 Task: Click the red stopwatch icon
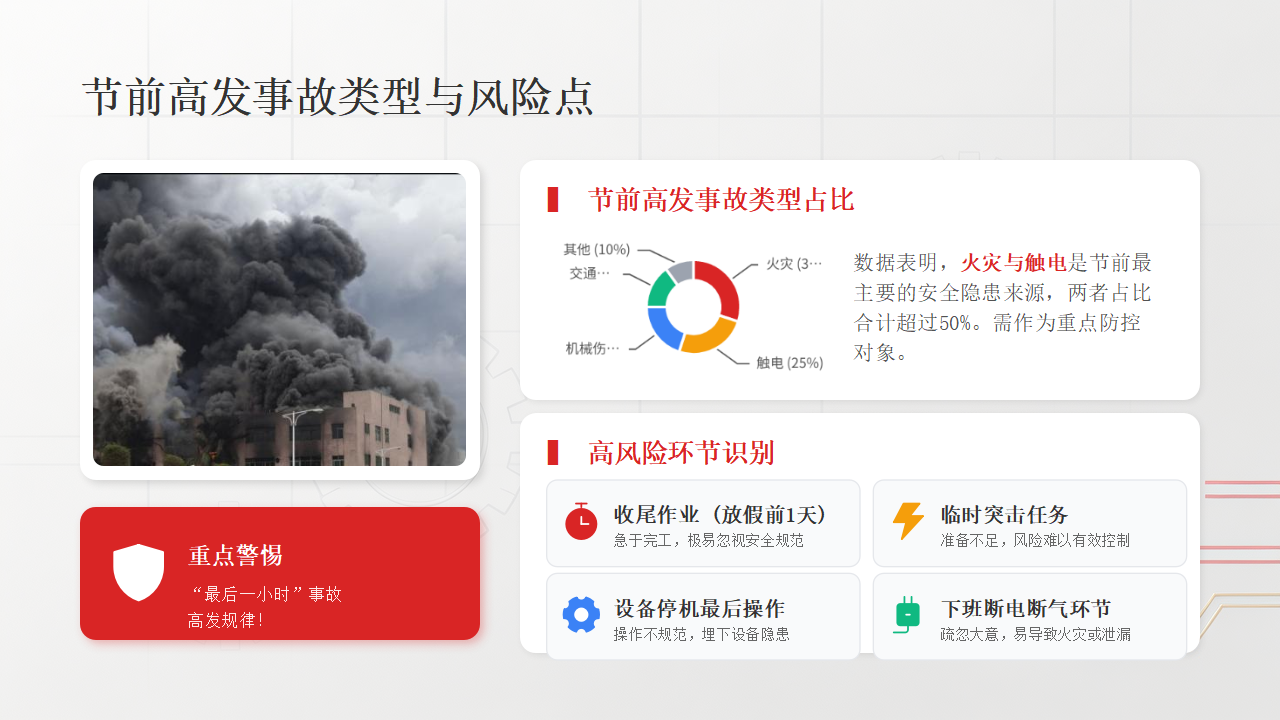point(581,521)
